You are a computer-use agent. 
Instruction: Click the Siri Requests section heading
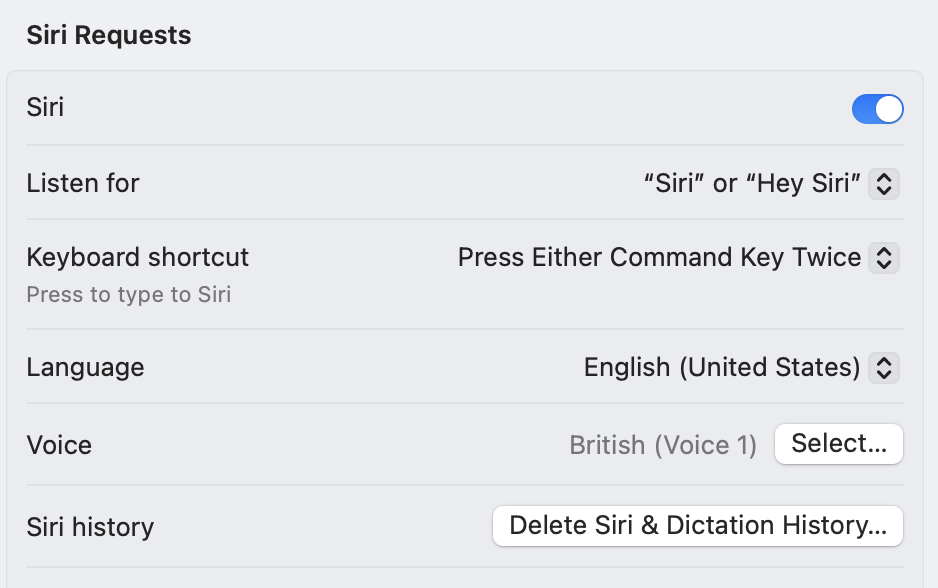108,36
